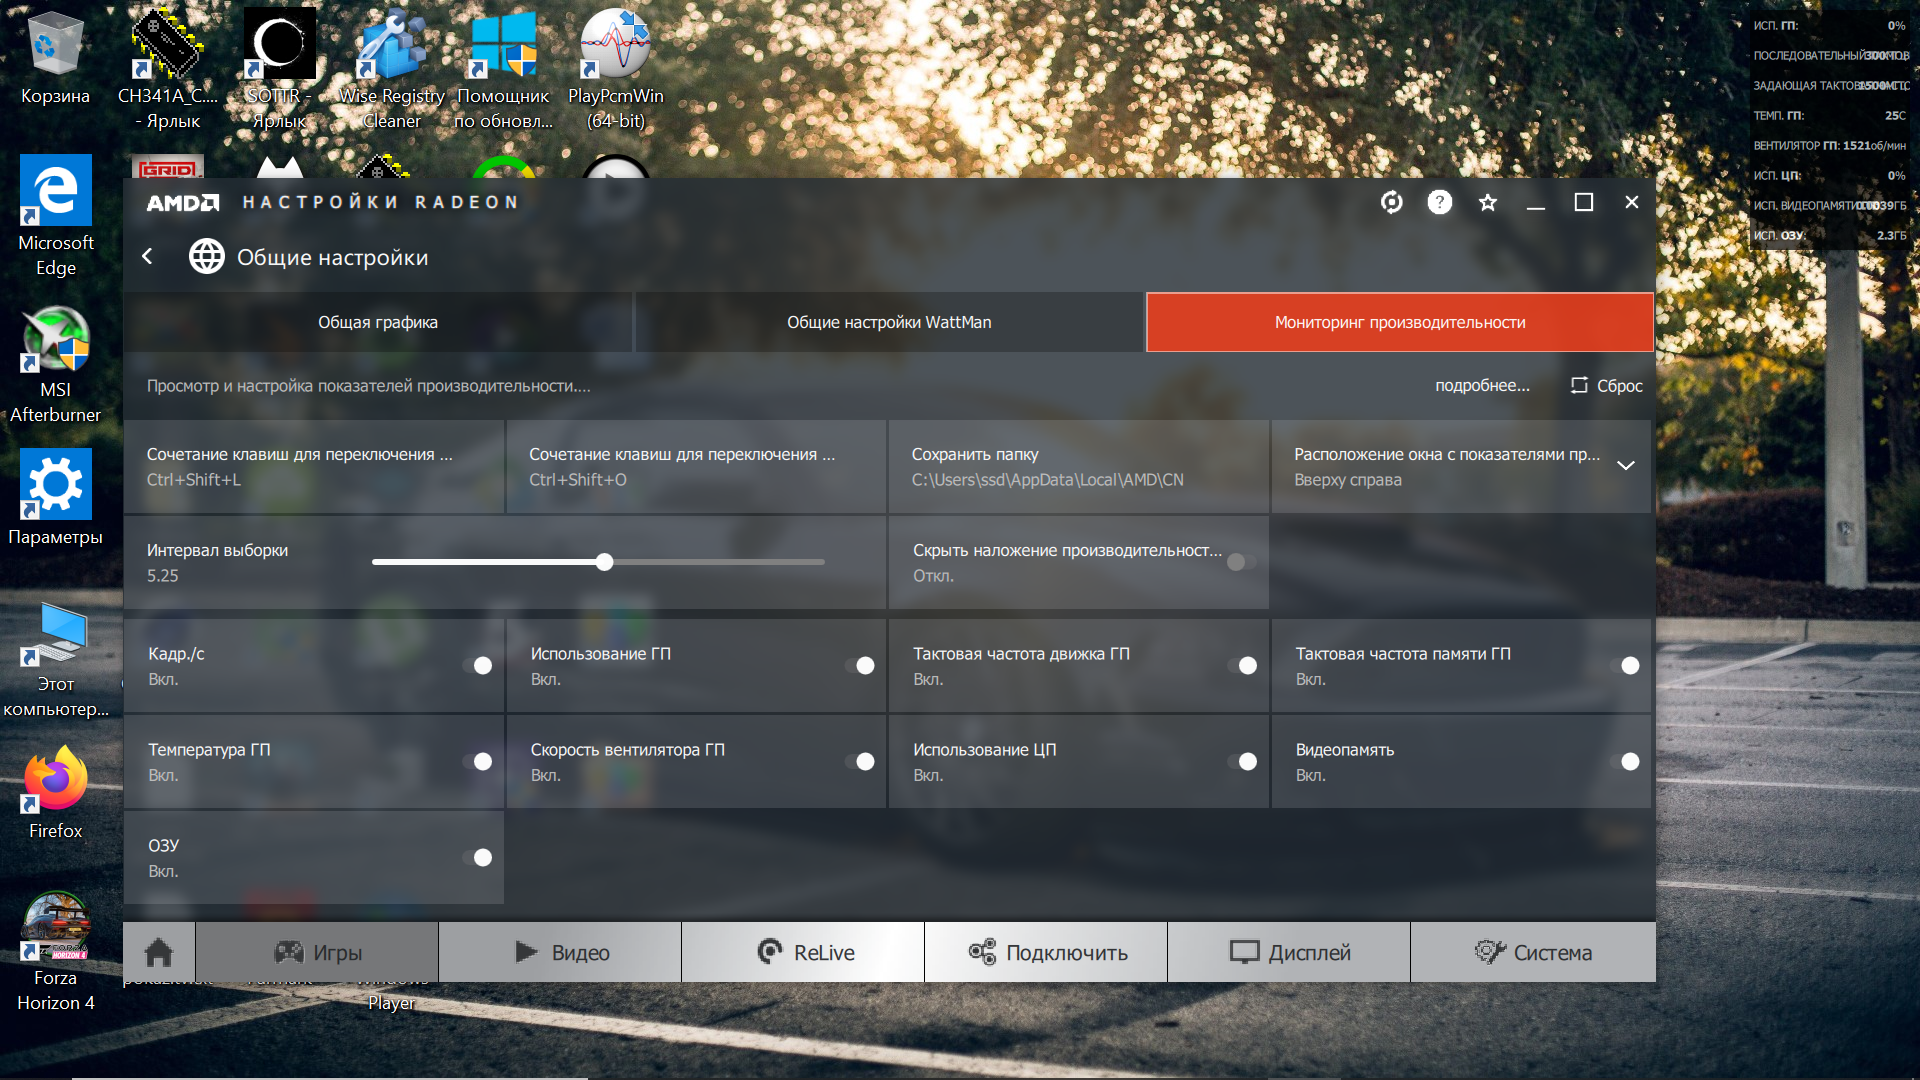Click the favorites star icon

point(1487,202)
